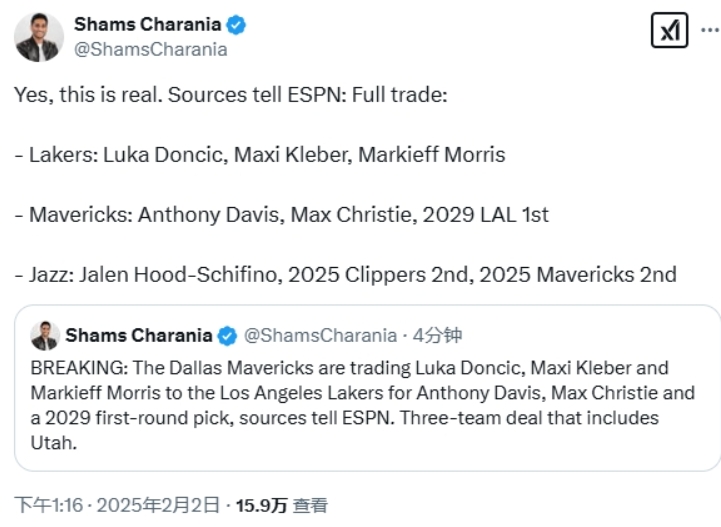Click the 15.9万 查看 view count

point(281,506)
